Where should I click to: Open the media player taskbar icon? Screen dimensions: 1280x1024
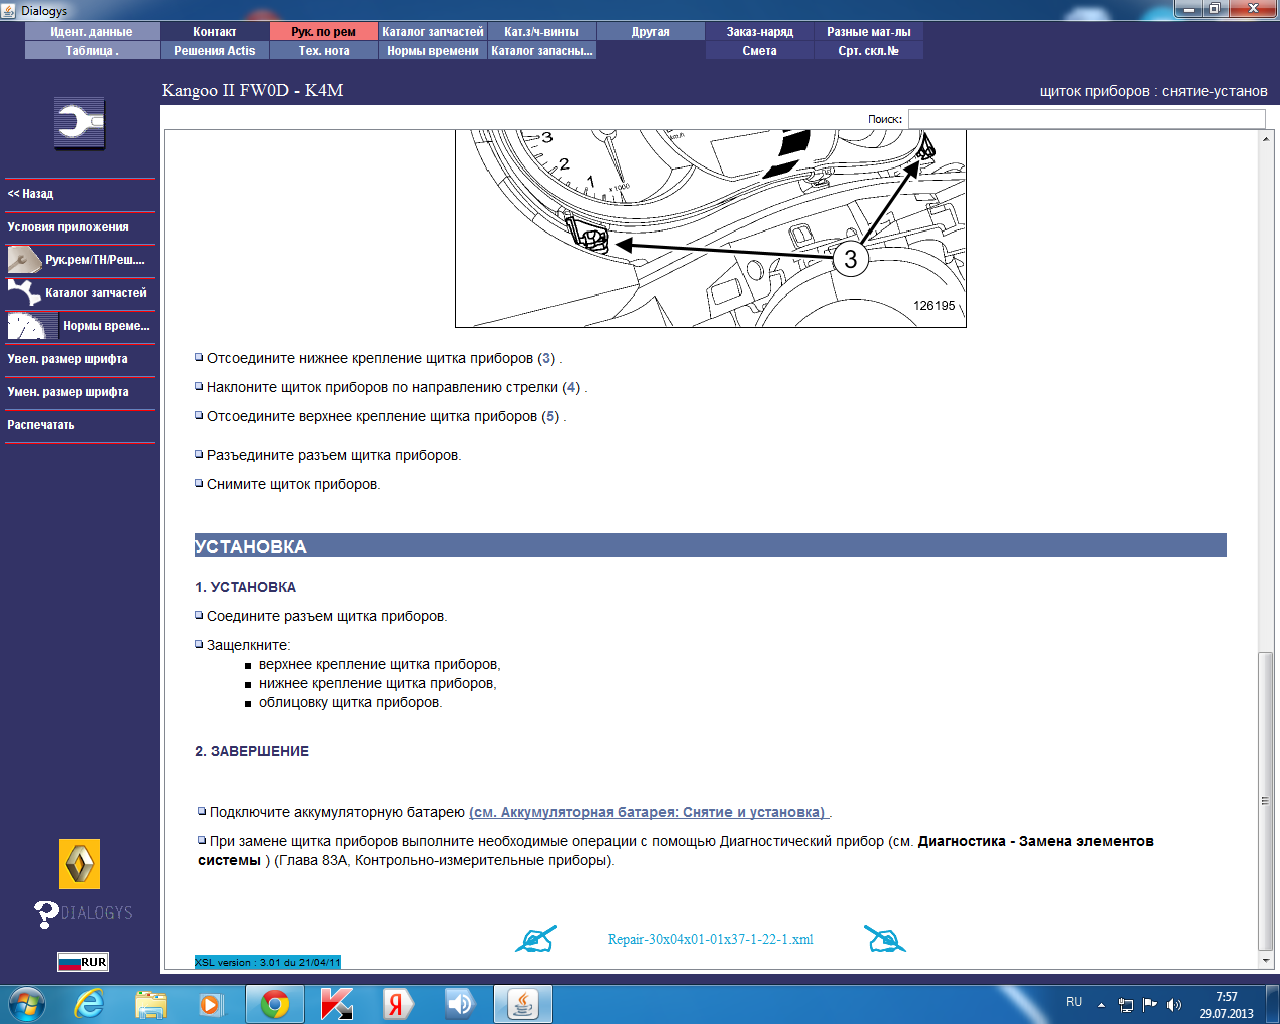click(x=210, y=1004)
